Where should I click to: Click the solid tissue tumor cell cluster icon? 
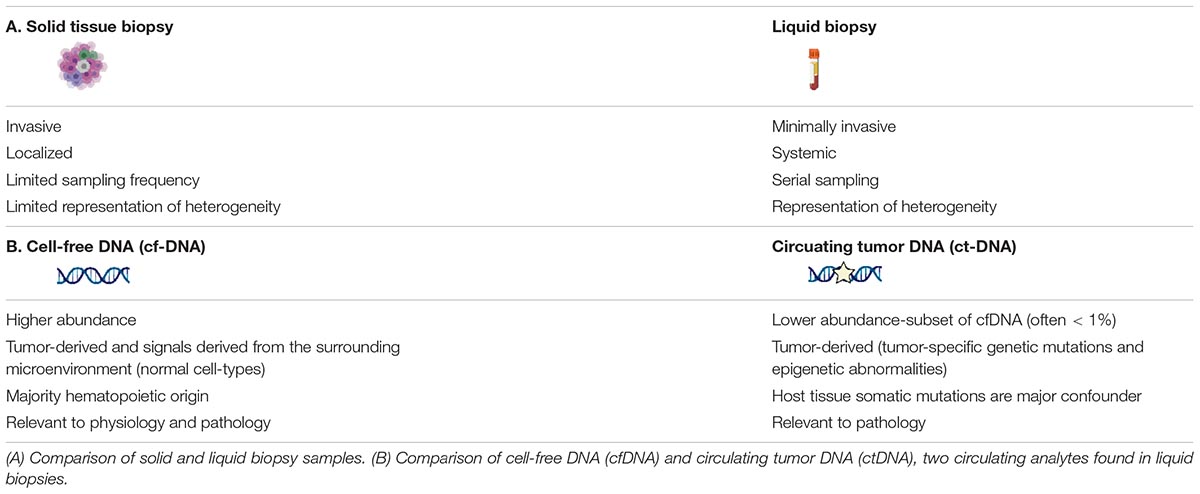click(82, 69)
